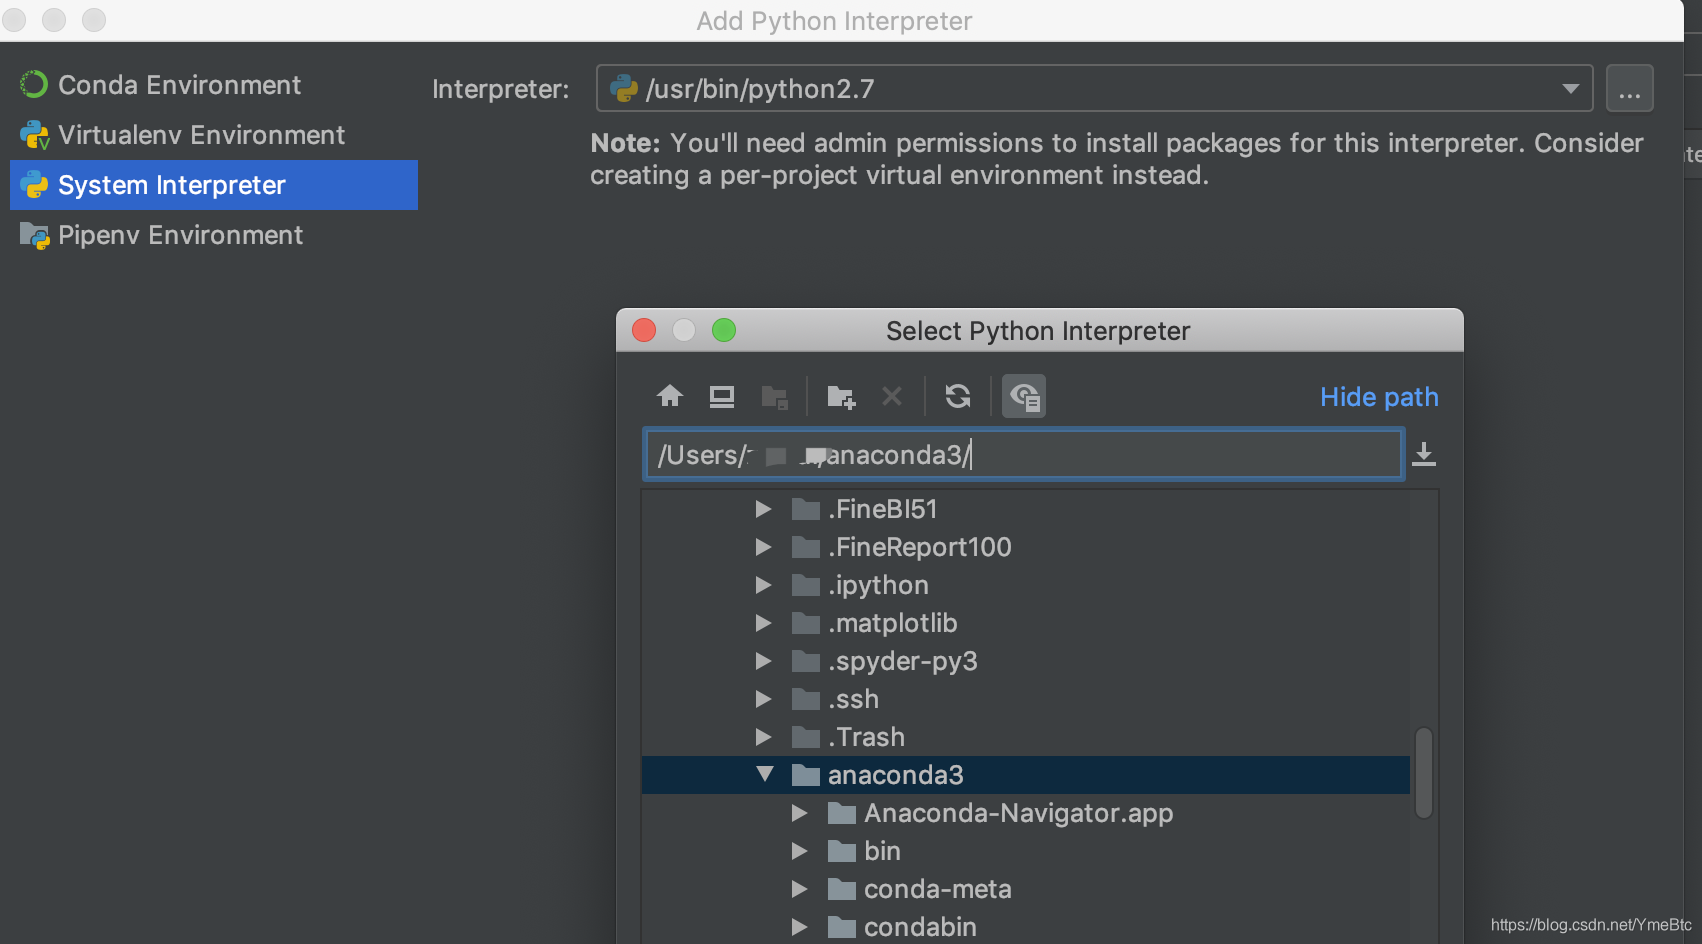Select conda-meta folder row
The image size is (1702, 944).
click(1026, 889)
